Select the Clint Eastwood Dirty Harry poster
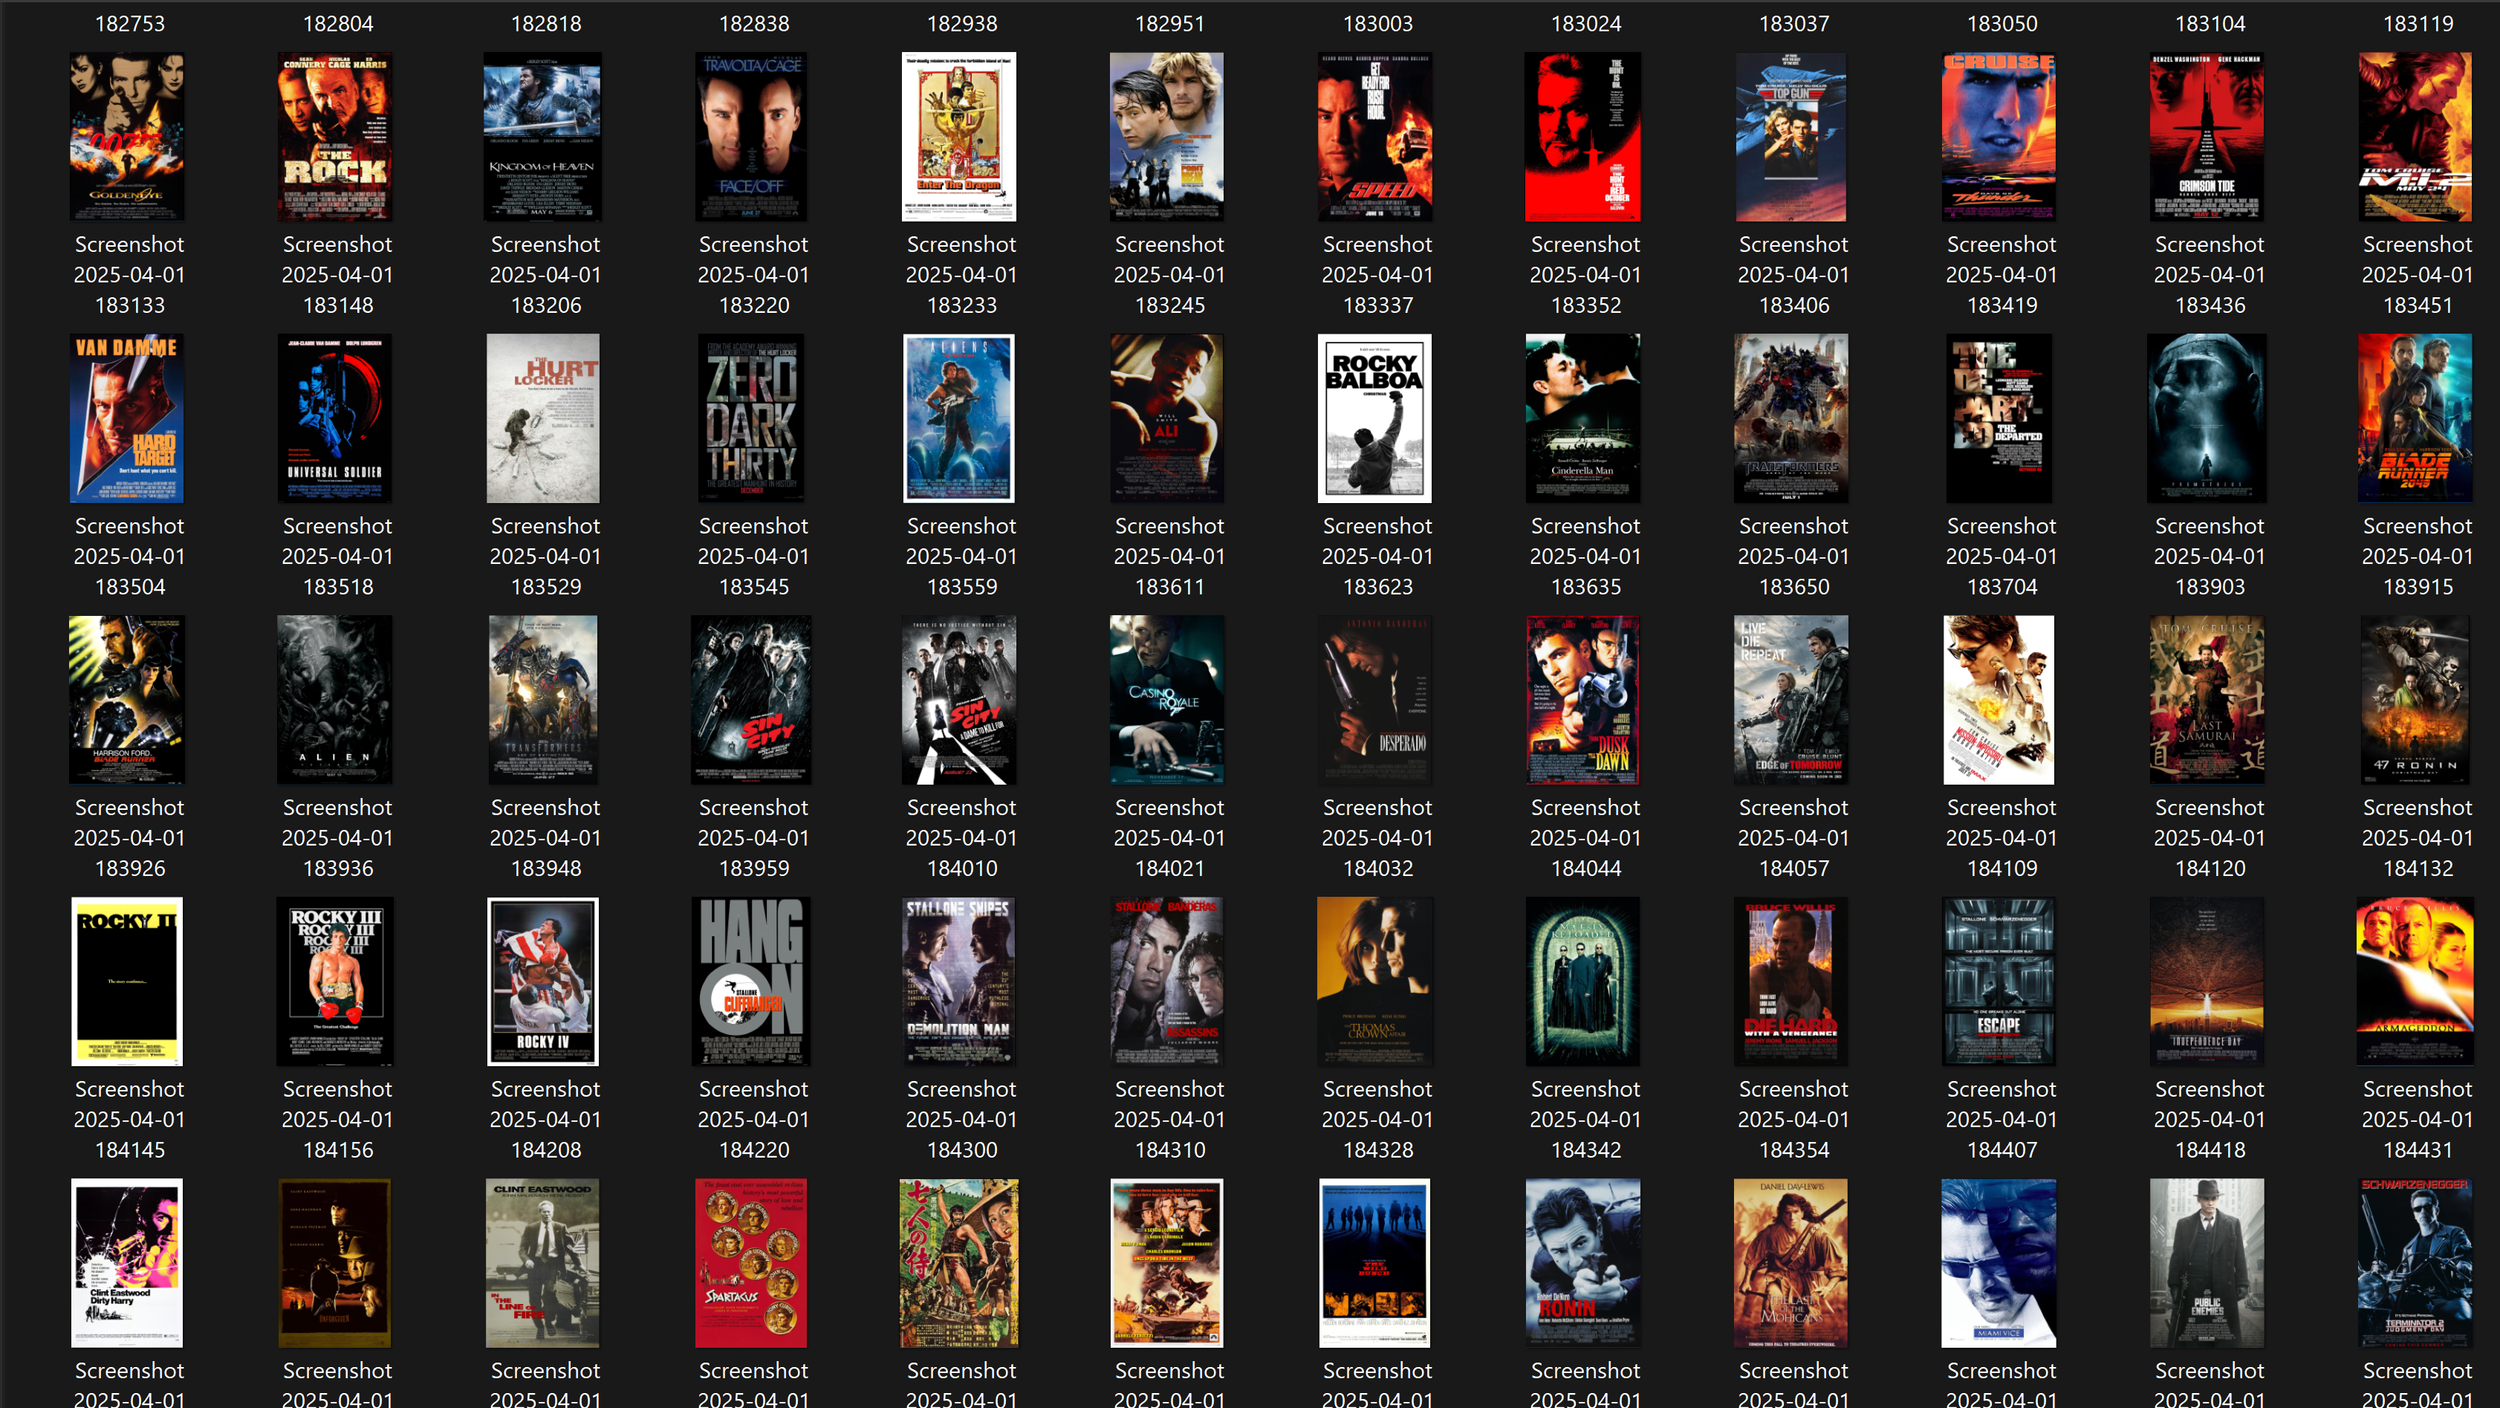2500x1408 pixels. [127, 1263]
